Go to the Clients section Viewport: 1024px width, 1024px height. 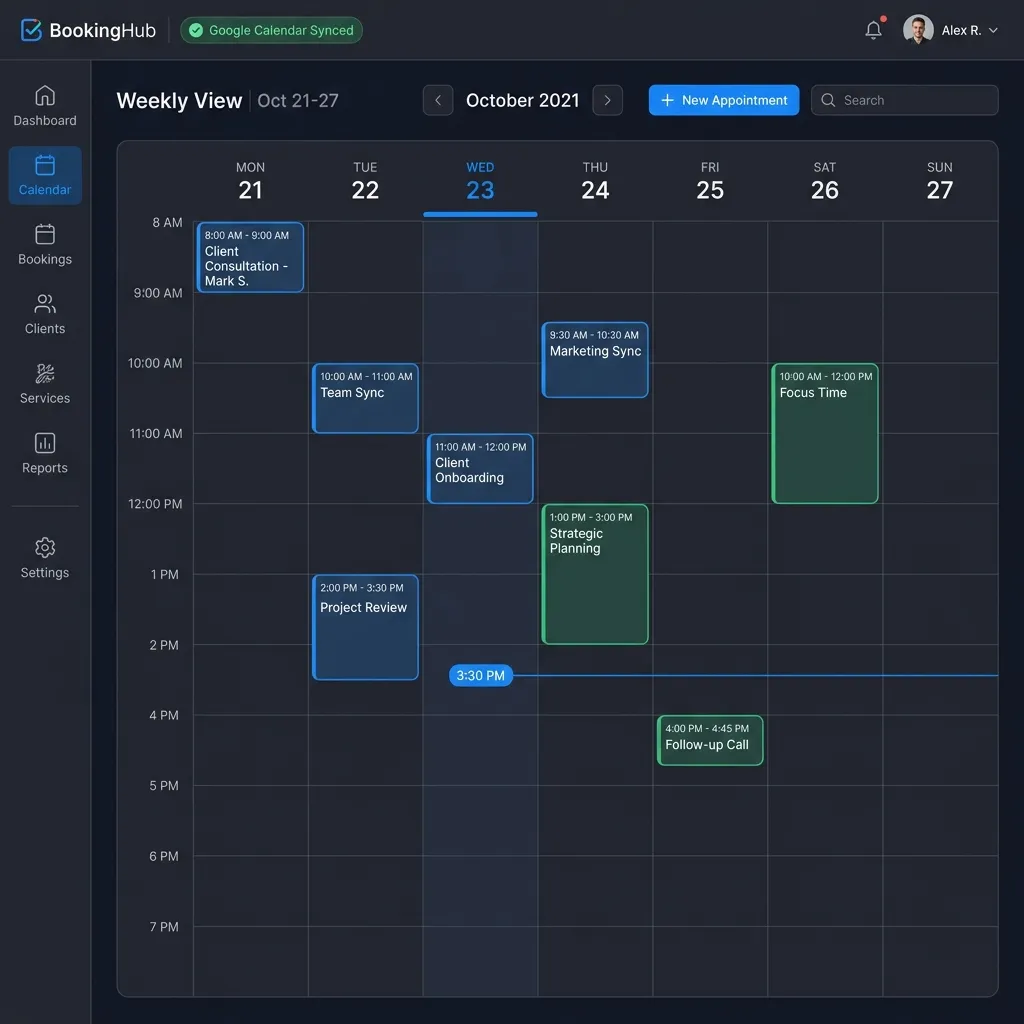click(44, 314)
